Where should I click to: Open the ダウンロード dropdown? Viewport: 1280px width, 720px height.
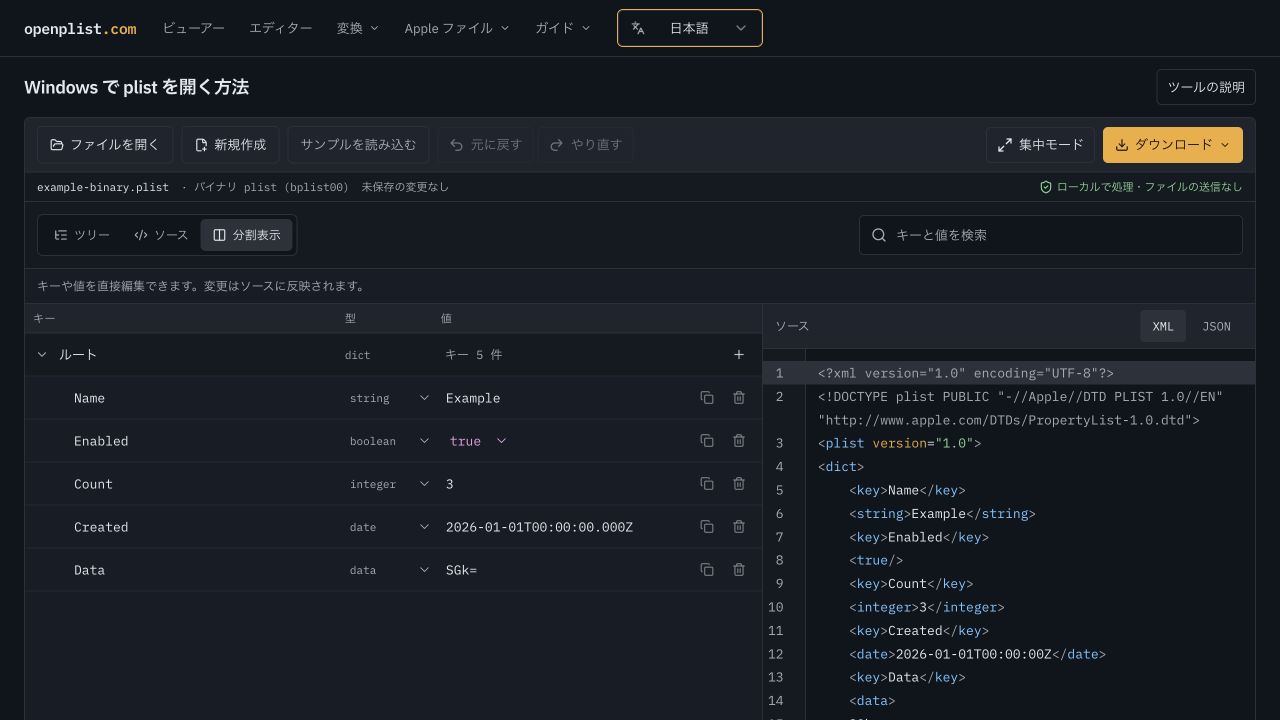pos(1173,145)
